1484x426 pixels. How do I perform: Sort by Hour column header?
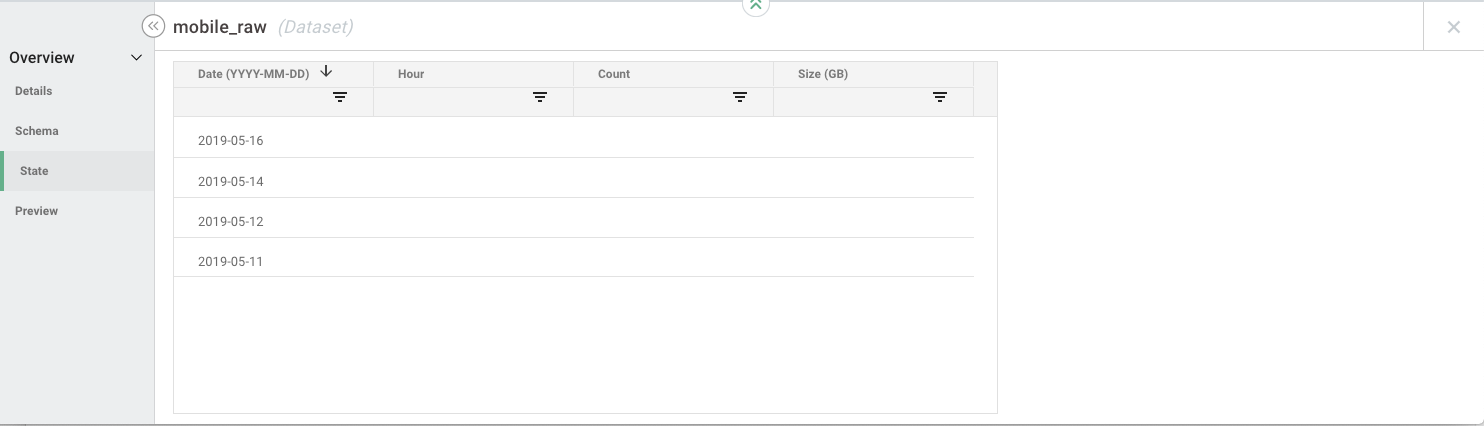[411, 74]
